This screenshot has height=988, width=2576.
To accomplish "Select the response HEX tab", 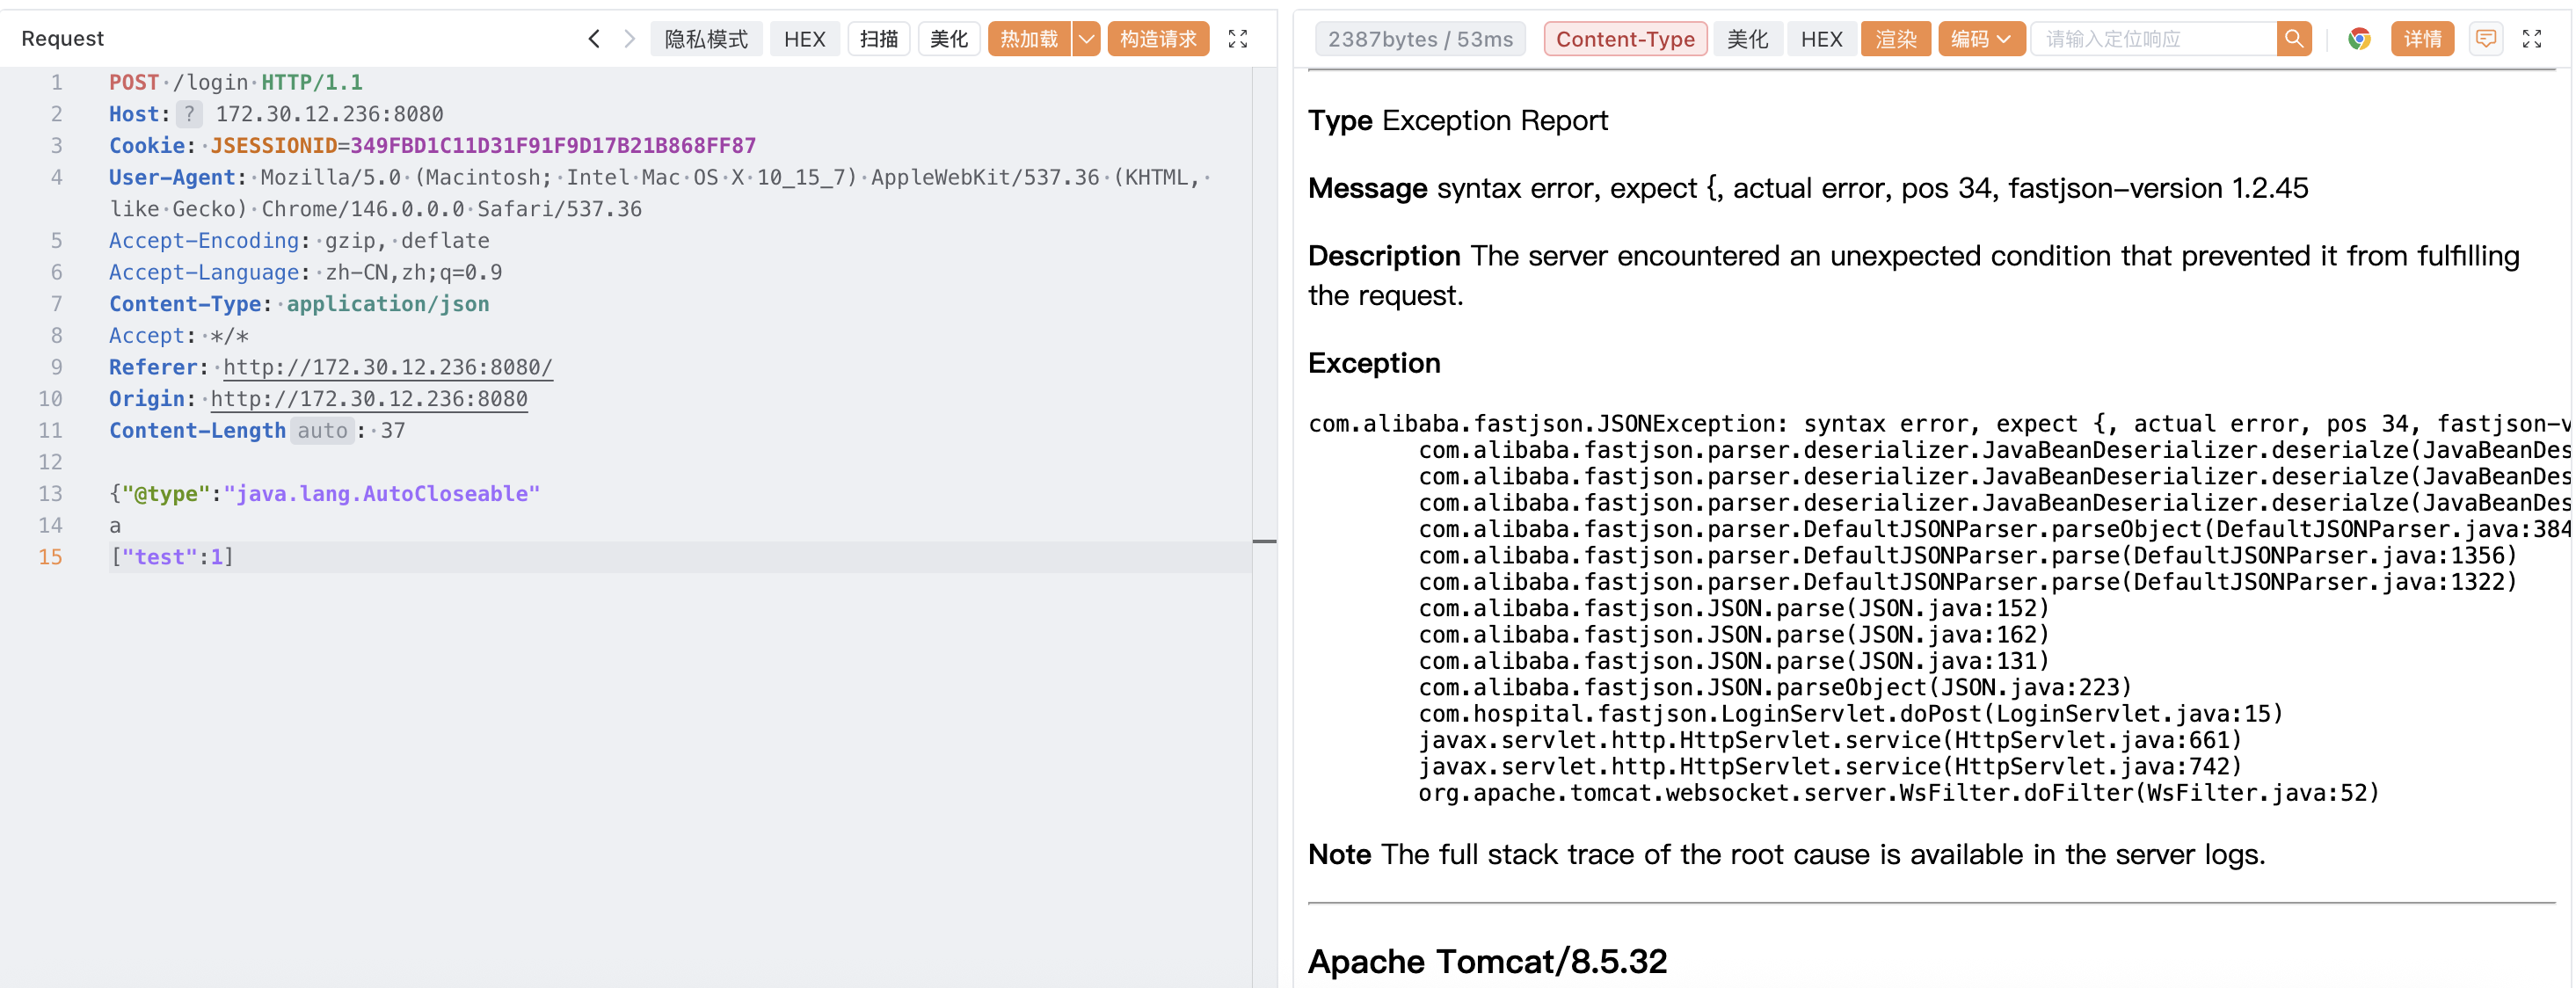I will coord(1821,39).
